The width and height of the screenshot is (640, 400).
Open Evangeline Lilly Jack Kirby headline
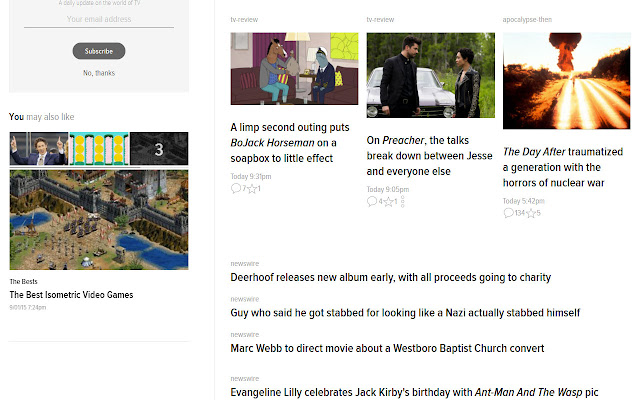(x=414, y=392)
